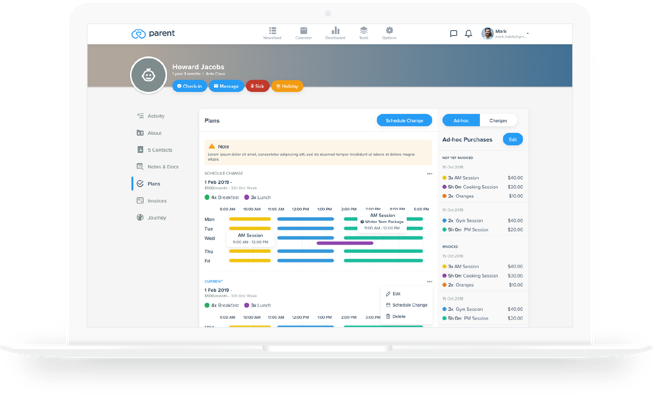Click Edit next to Ad-hoc Purchases

(513, 140)
